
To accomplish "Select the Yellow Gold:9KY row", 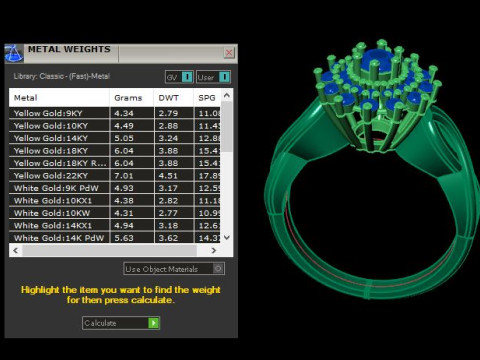I will pyautogui.click(x=115, y=113).
